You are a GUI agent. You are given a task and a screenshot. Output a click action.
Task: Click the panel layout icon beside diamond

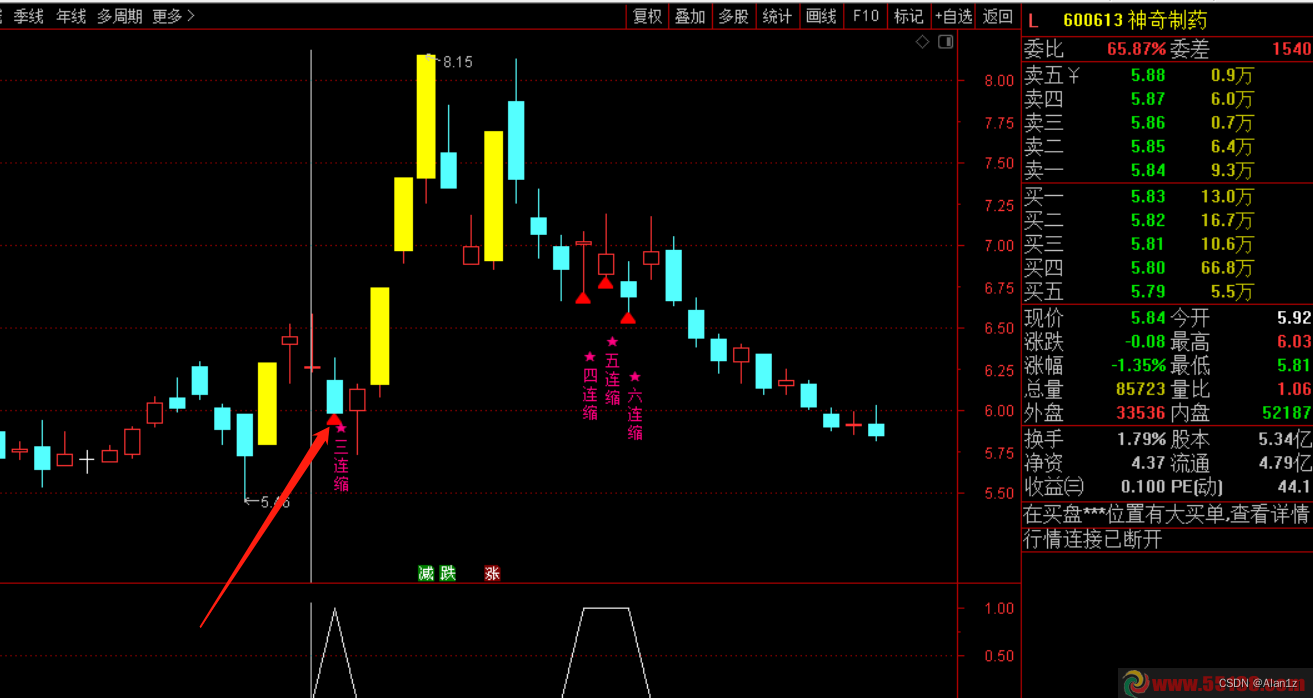945,42
